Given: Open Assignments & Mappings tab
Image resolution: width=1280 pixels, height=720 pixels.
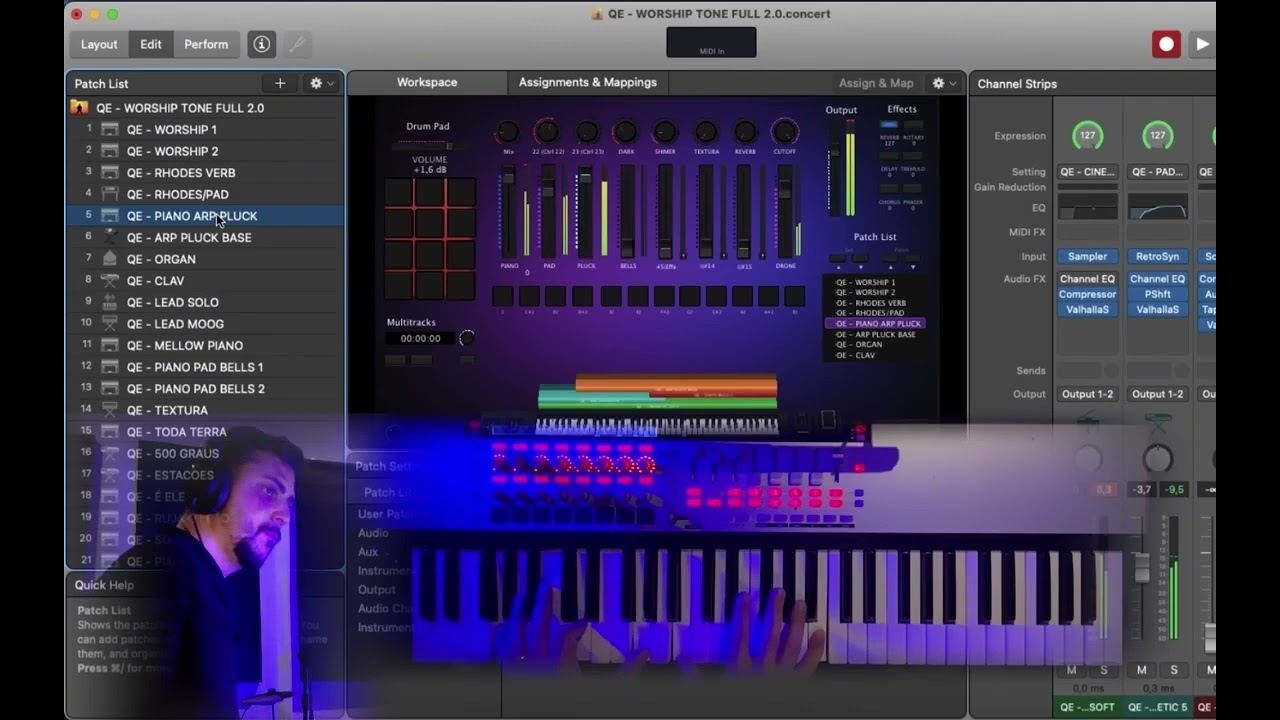Looking at the screenshot, I should (588, 82).
